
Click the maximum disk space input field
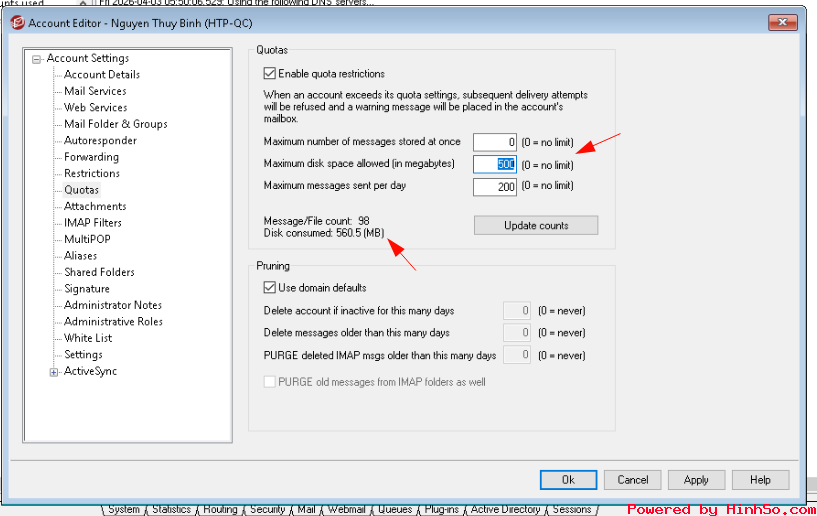(494, 164)
